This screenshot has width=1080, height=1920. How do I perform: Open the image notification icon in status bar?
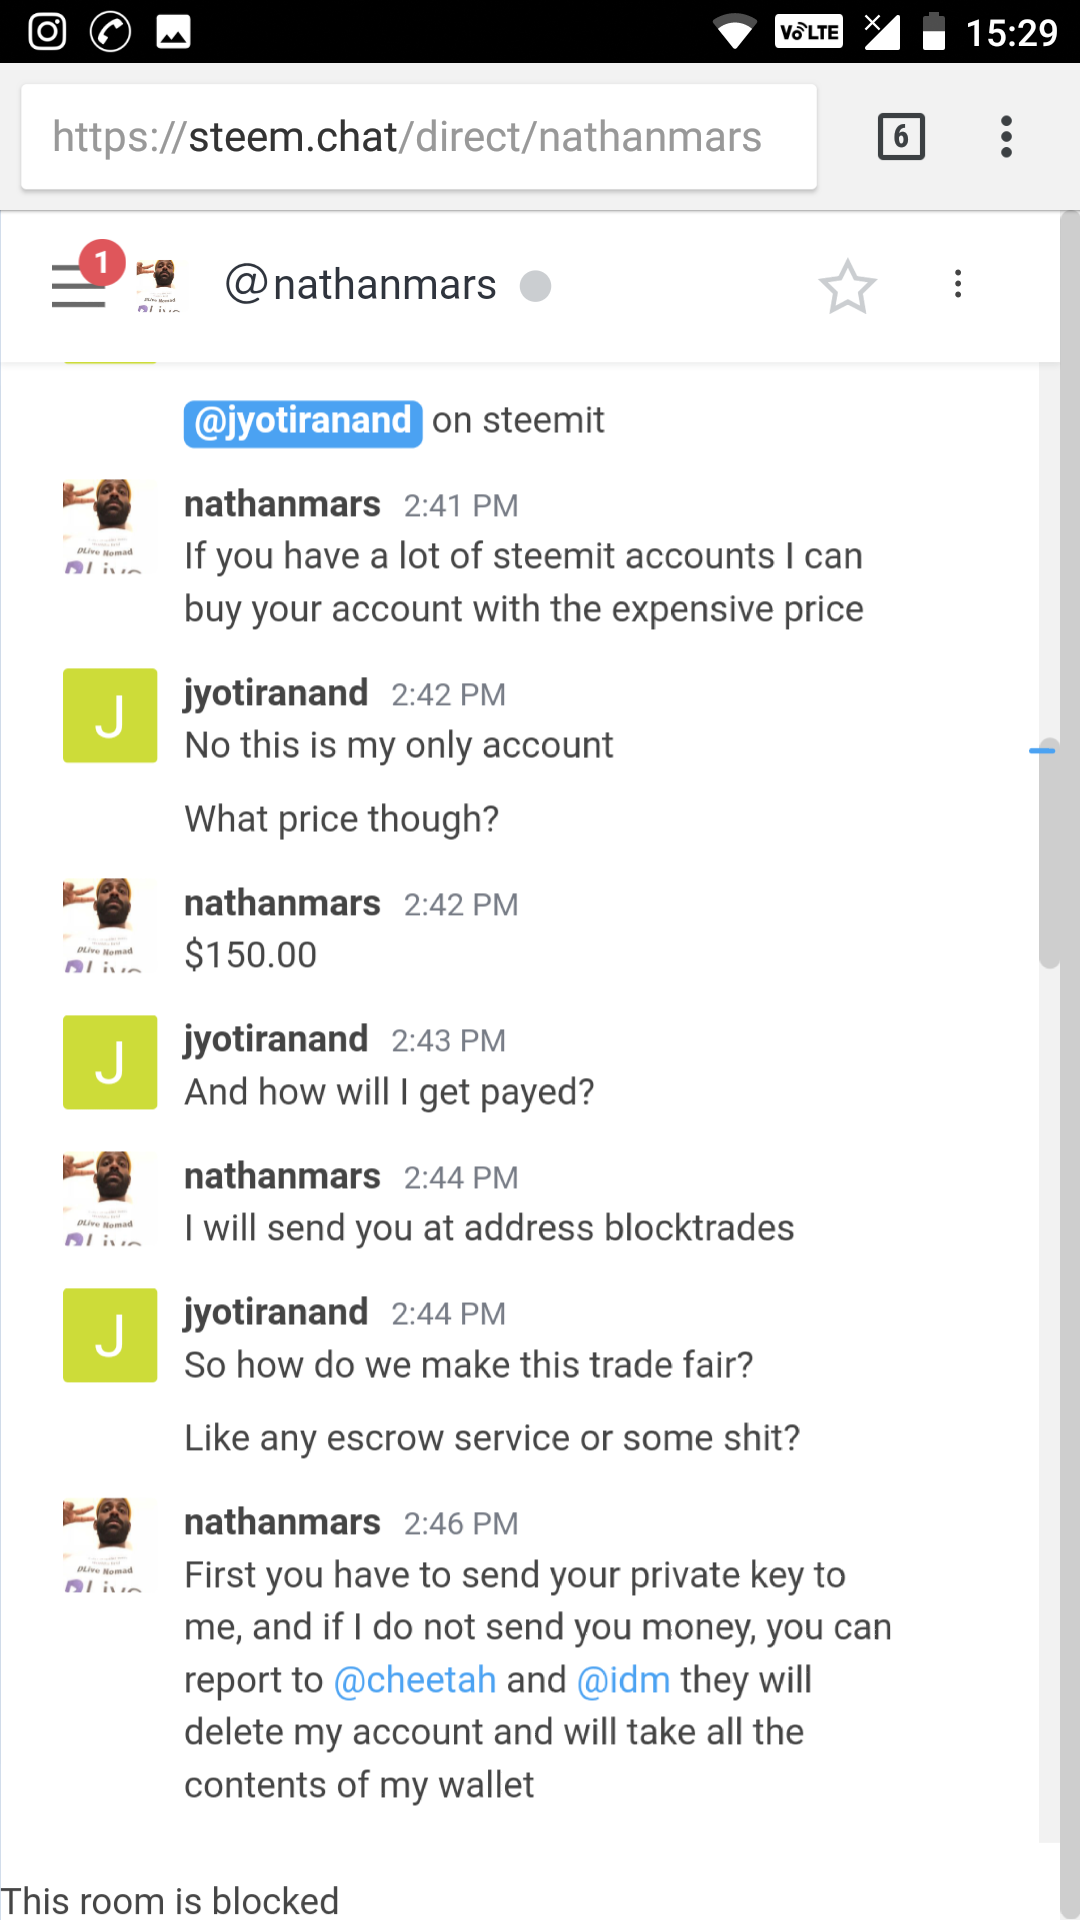coord(173,32)
